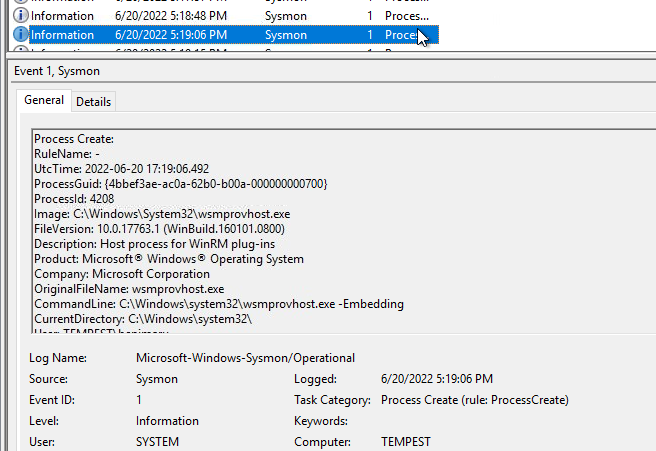
Task: Click the info icon on the 5:18:48 PM event
Action: click(21, 16)
